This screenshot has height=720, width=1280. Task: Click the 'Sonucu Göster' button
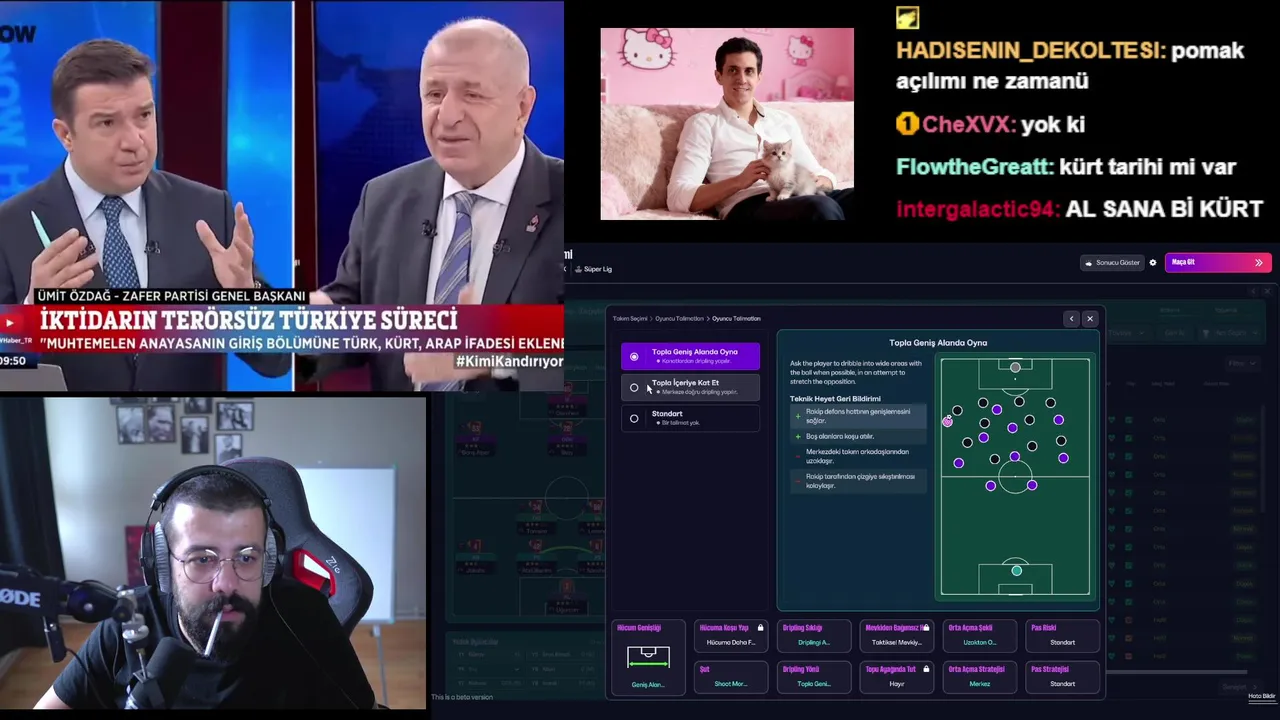(1112, 263)
